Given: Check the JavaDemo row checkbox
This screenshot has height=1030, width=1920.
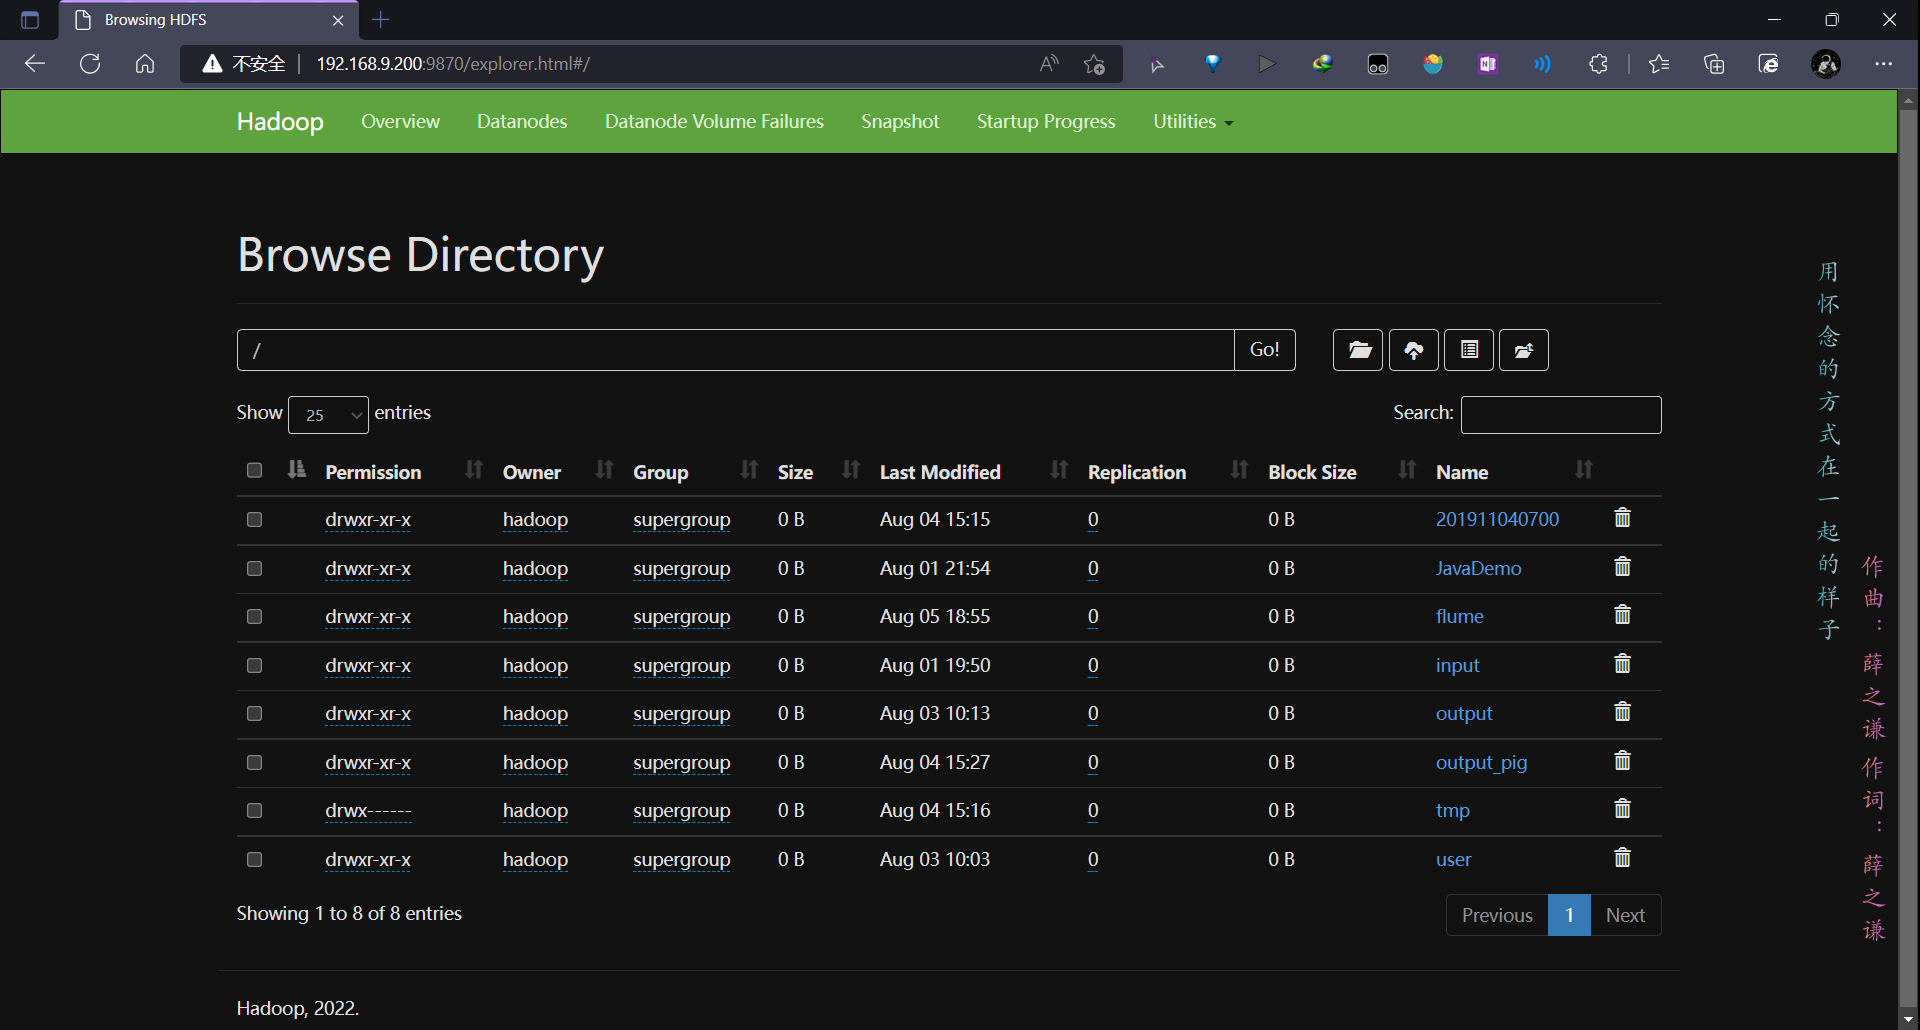Looking at the screenshot, I should click(x=254, y=568).
